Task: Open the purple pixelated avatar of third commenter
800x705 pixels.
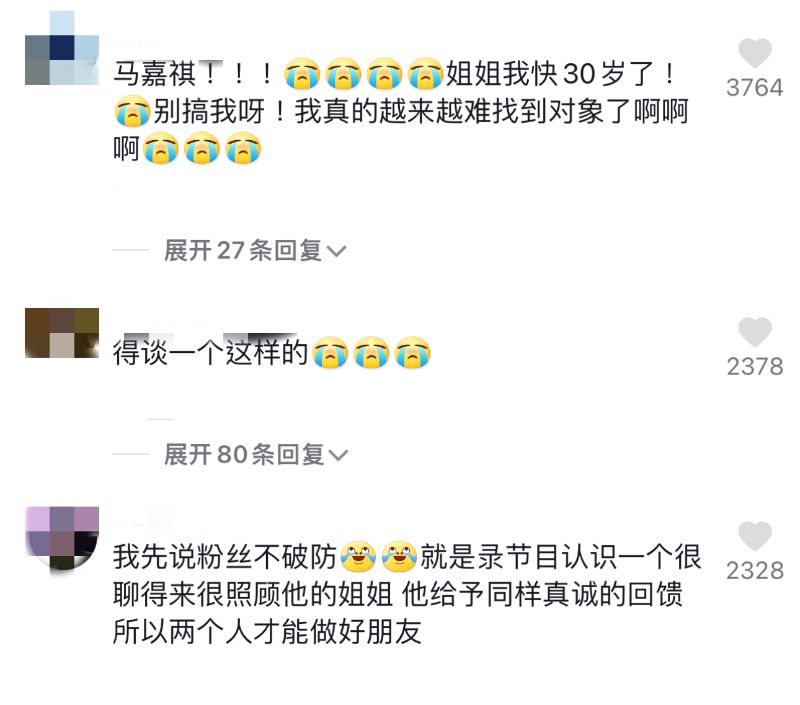Action: pyautogui.click(x=62, y=539)
